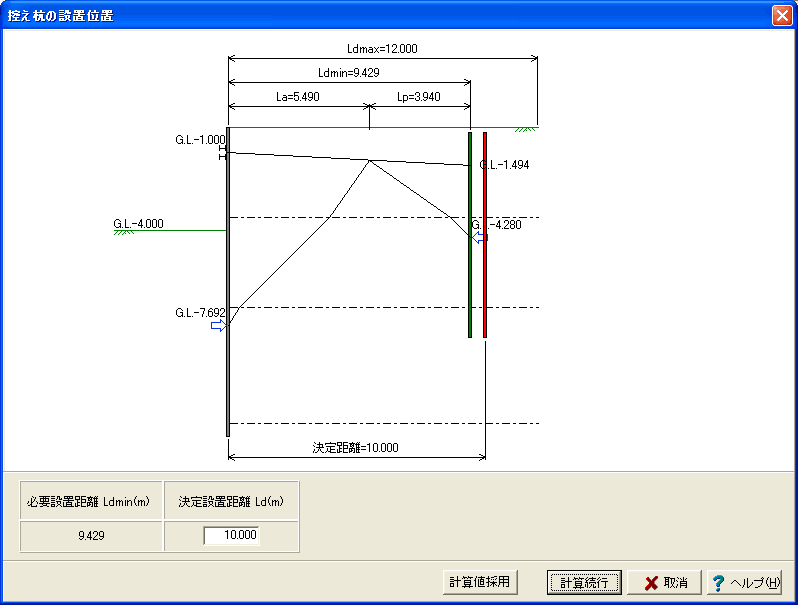The image size is (798, 605).
Task: Click the G.L.-1.494 elevation label
Action: [504, 165]
